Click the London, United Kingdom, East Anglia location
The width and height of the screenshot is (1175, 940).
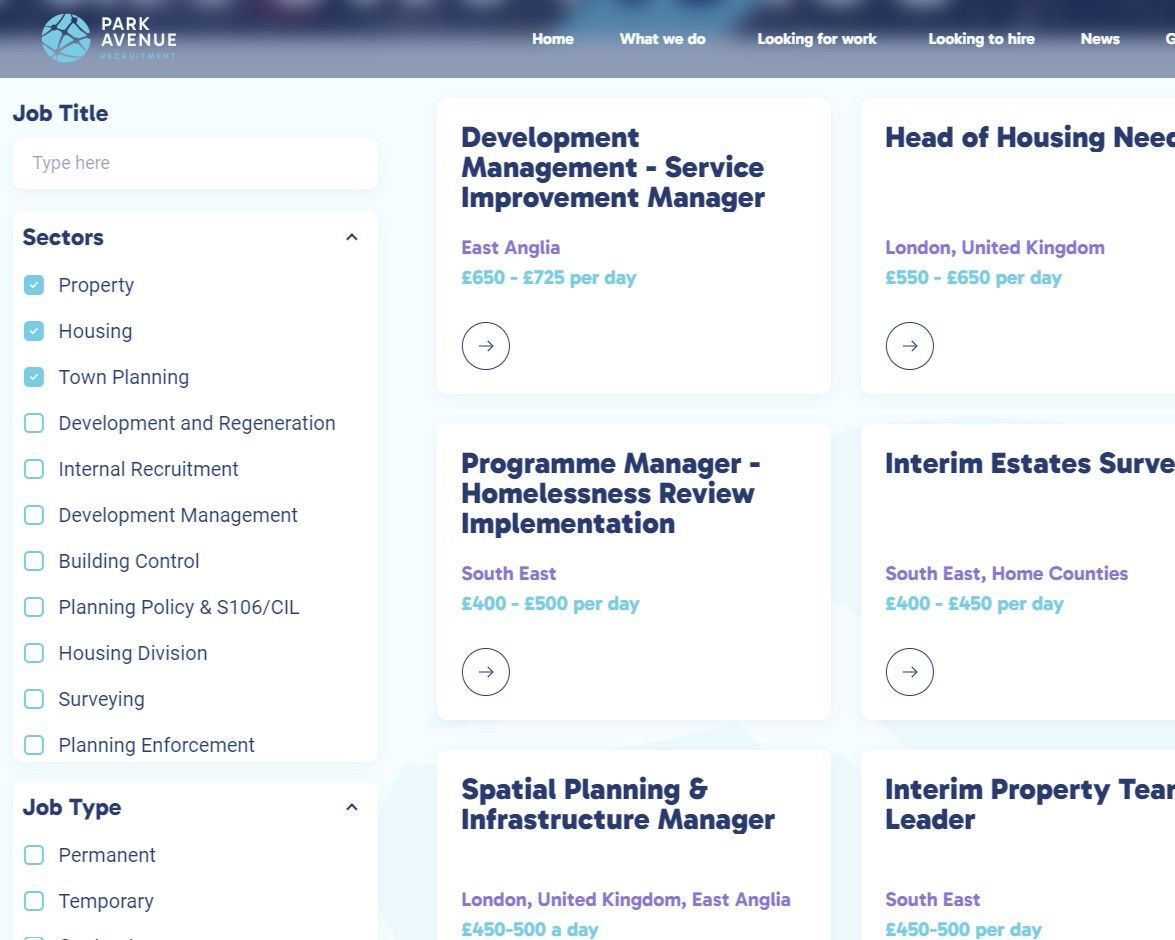[626, 900]
